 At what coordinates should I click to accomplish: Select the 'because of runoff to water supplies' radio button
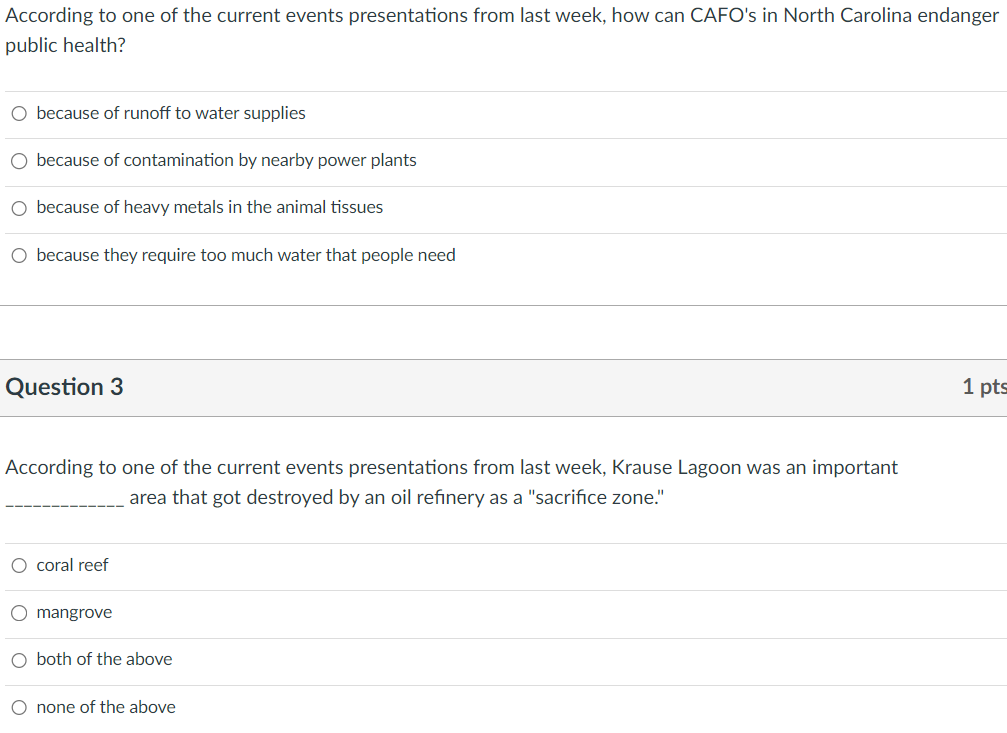[20, 114]
